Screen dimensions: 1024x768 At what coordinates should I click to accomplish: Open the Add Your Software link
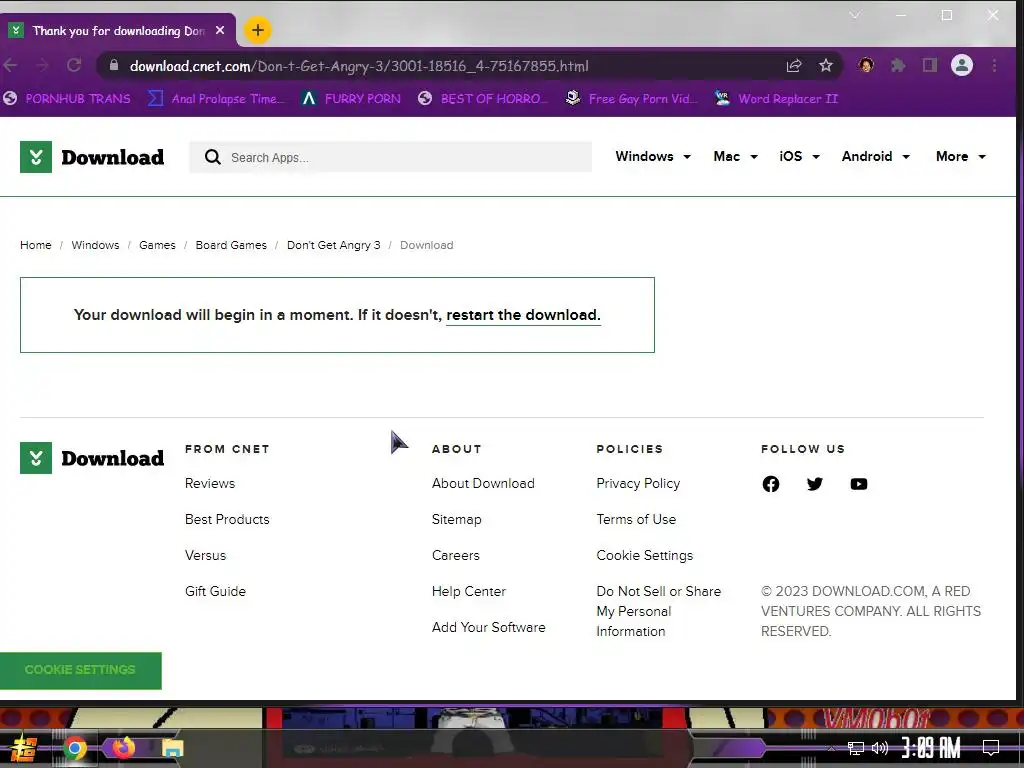pyautogui.click(x=488, y=628)
